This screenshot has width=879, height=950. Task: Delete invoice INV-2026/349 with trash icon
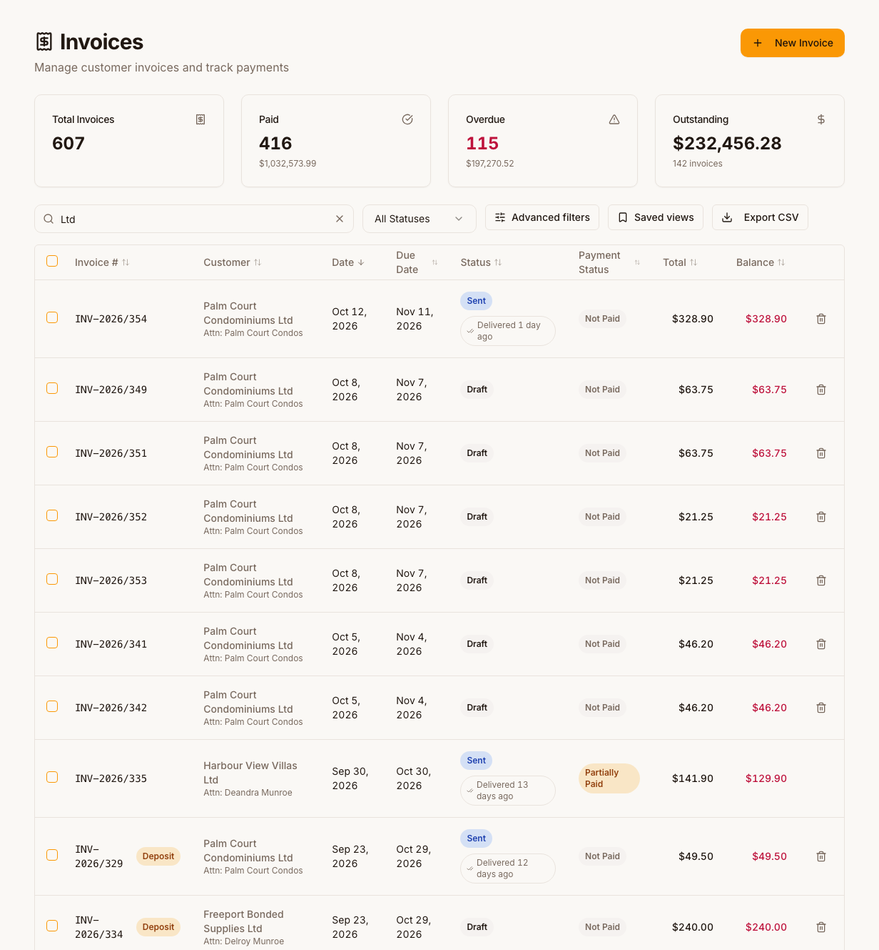821,390
